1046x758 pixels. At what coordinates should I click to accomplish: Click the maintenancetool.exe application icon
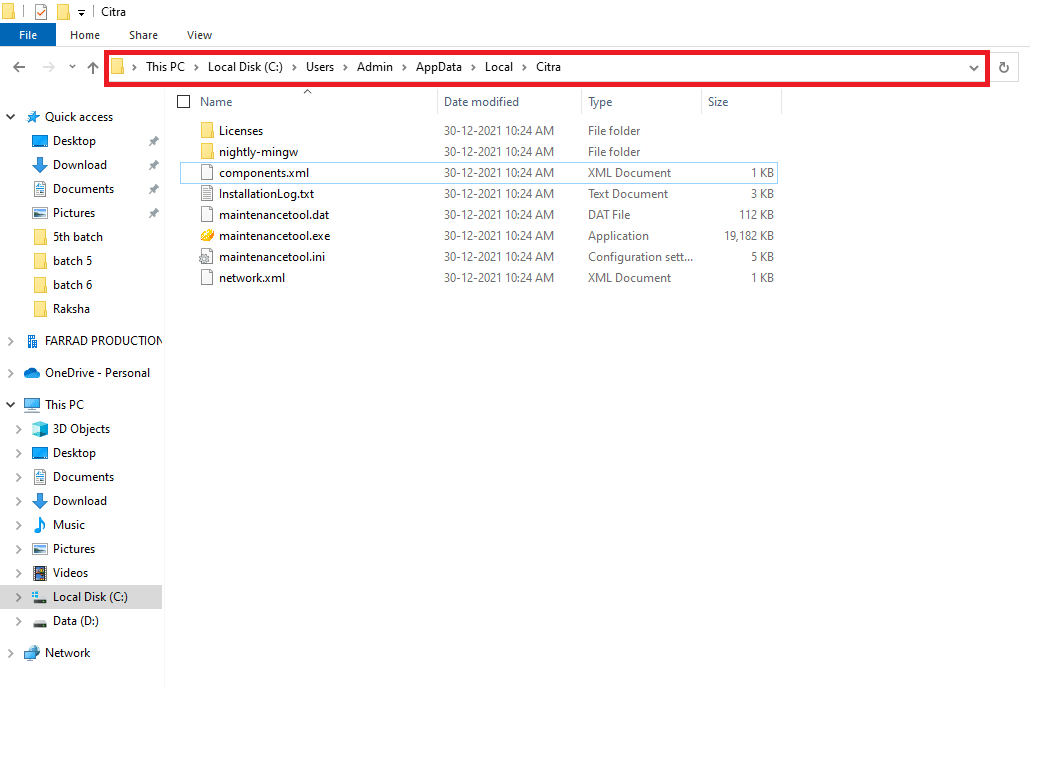pos(207,236)
